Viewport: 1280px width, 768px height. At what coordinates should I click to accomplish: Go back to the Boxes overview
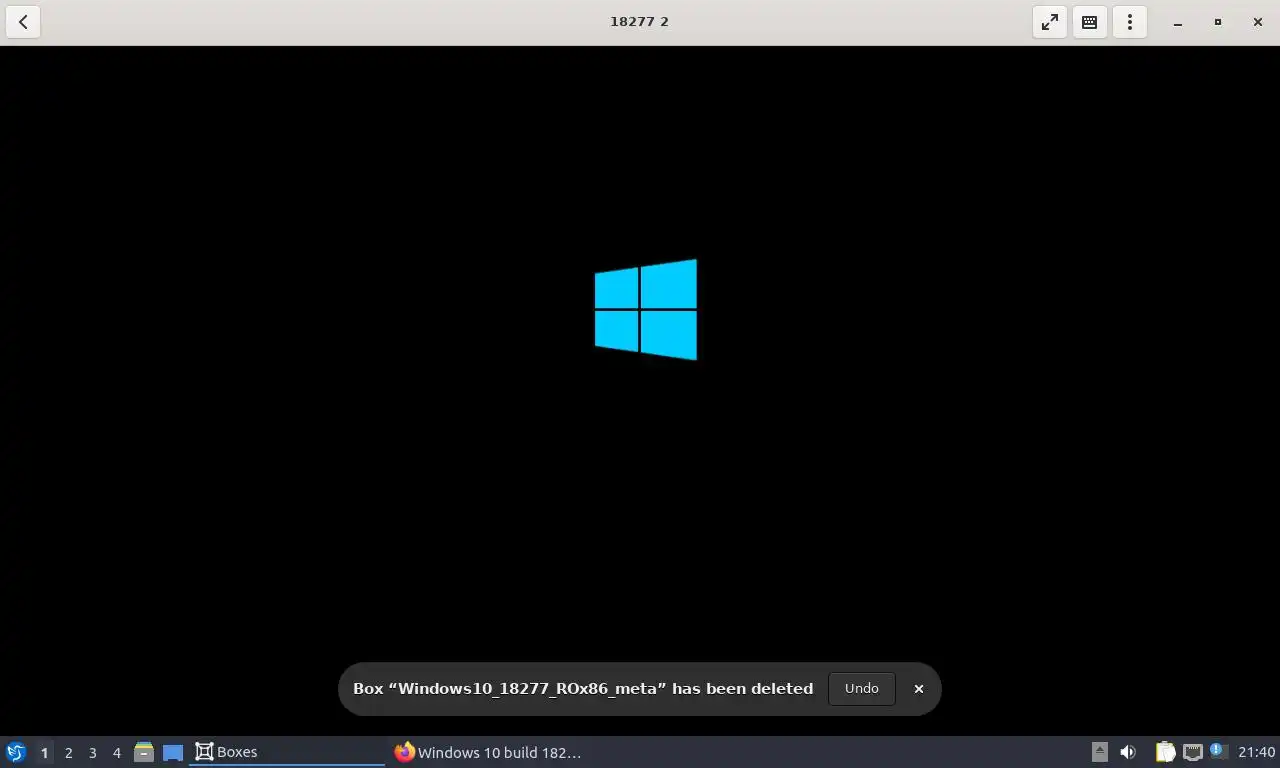[23, 22]
